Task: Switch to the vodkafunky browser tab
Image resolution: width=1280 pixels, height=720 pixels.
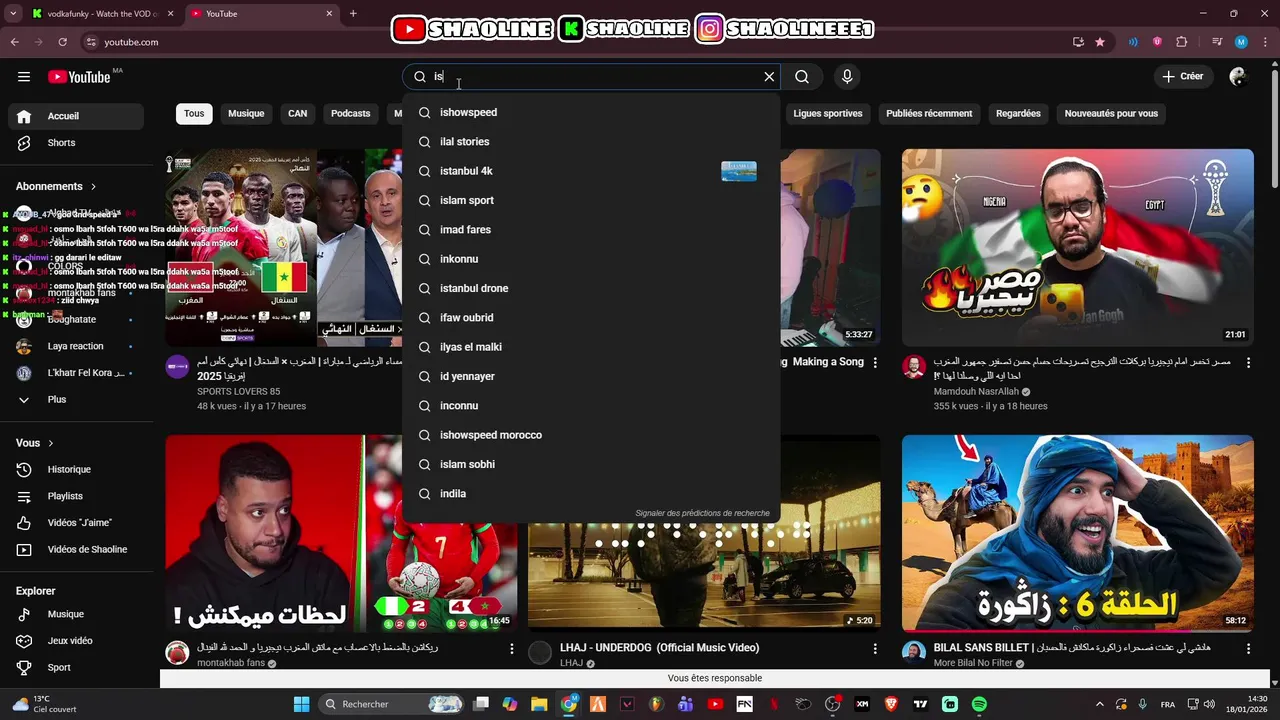Action: pos(101,14)
